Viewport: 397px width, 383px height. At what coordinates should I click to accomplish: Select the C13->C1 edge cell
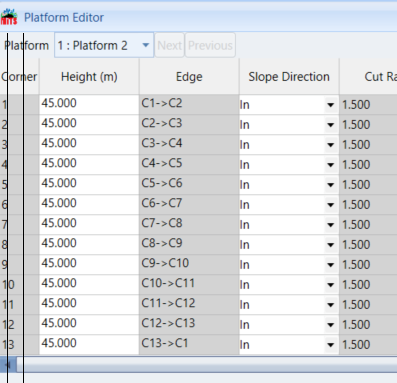189,345
